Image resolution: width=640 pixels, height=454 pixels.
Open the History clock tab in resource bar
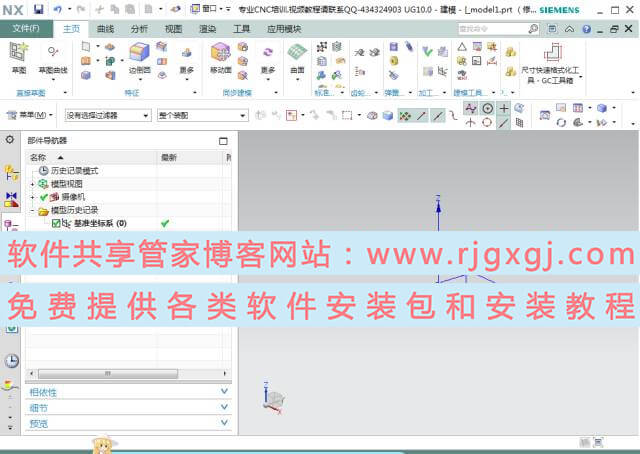coord(11,361)
